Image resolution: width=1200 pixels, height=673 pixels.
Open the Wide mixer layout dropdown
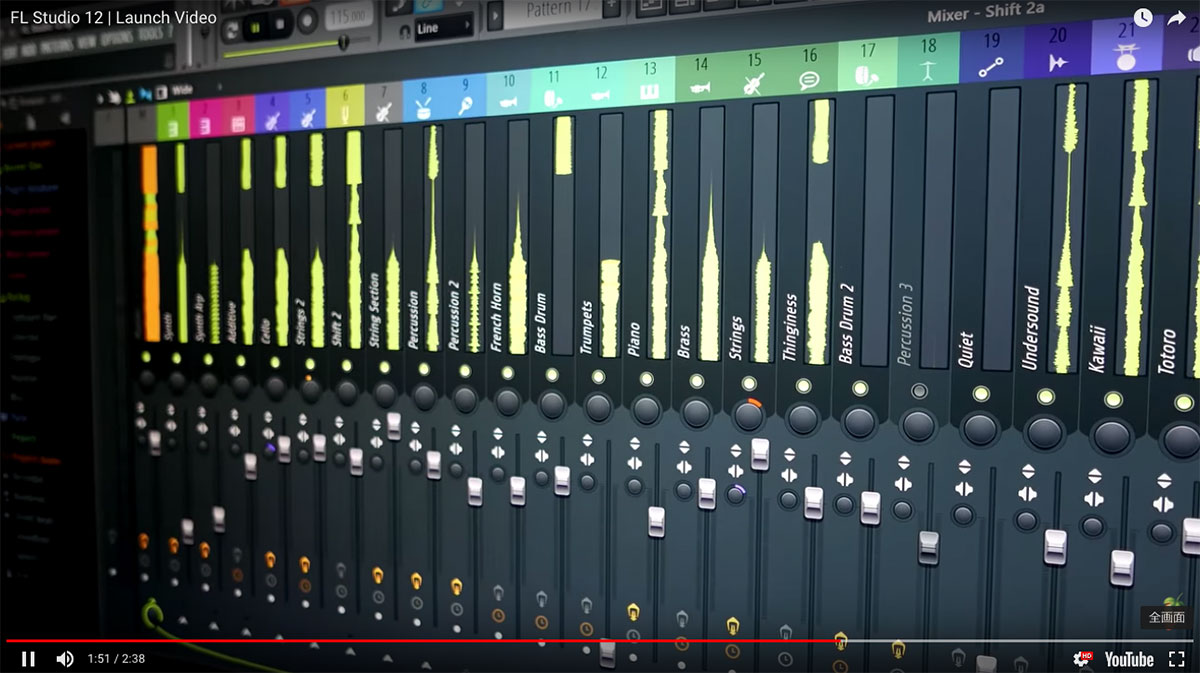(x=183, y=90)
